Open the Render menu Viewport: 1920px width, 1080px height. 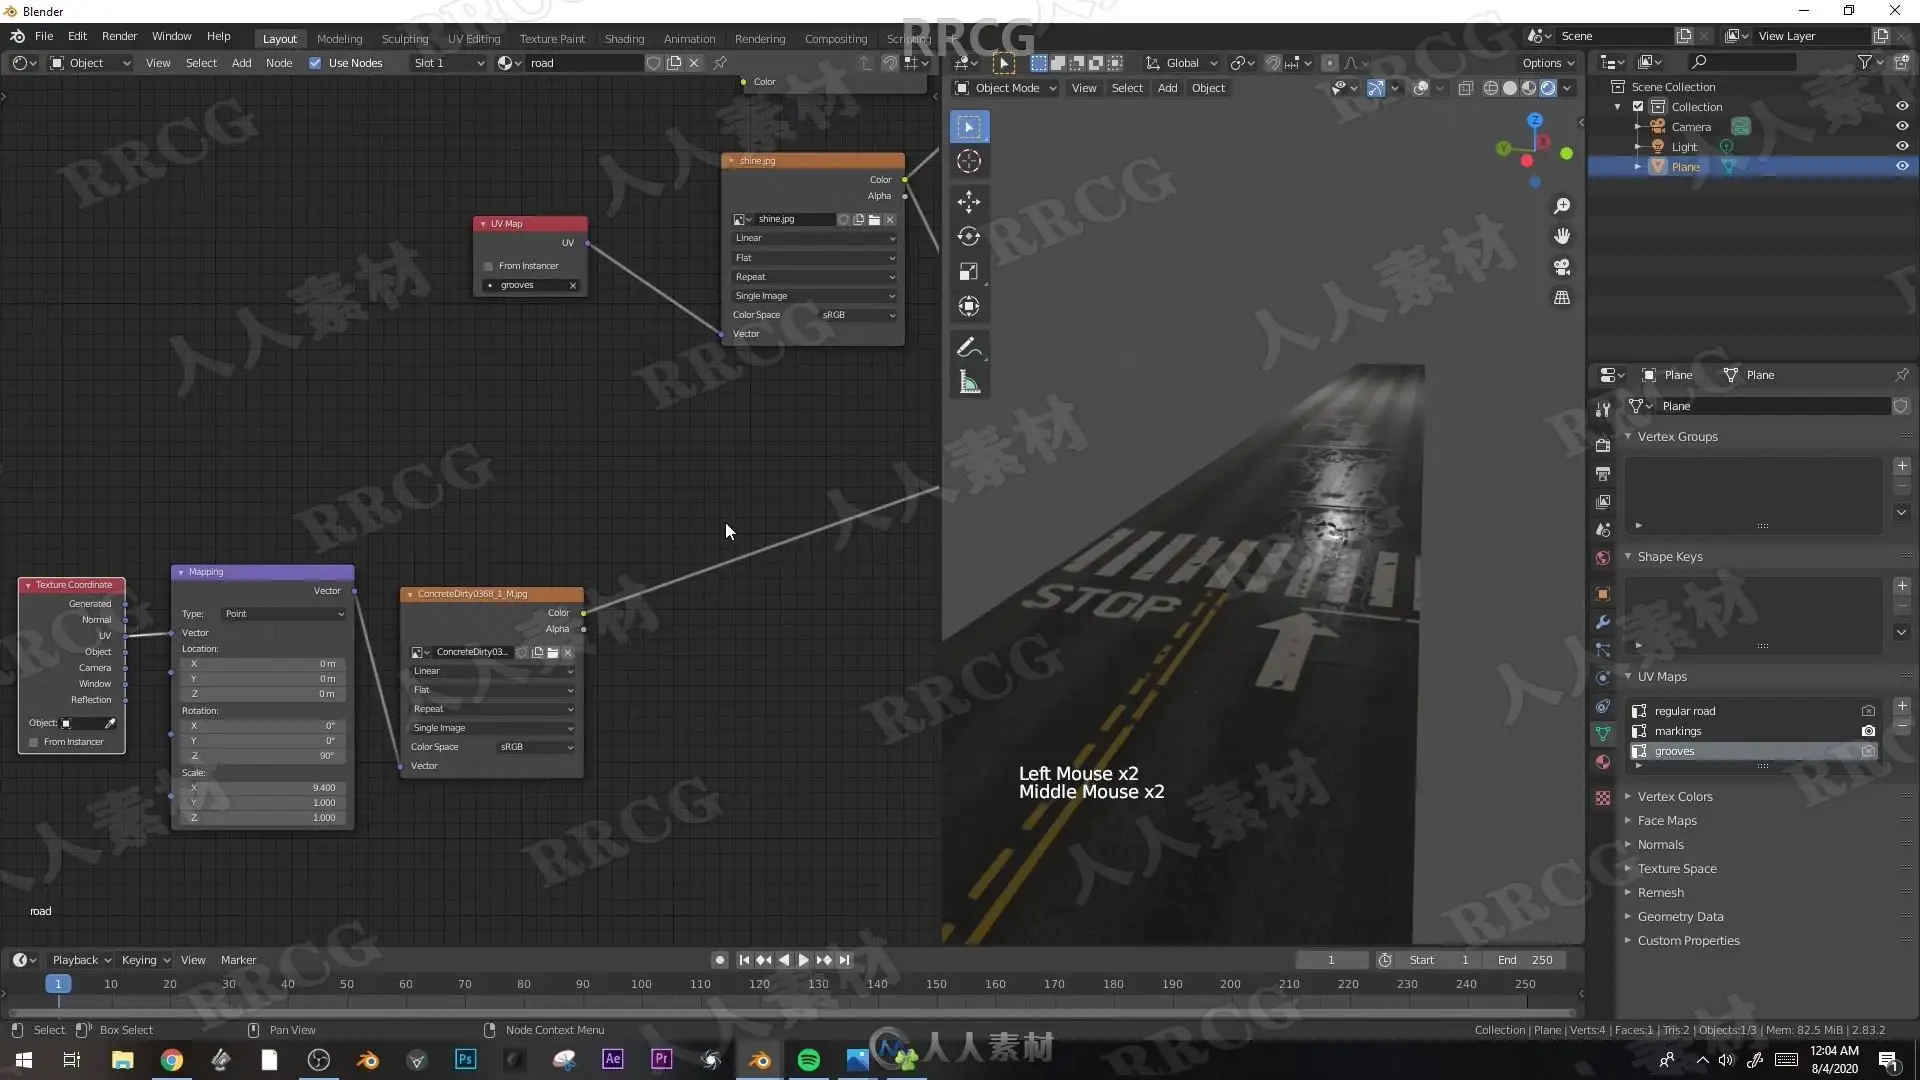pos(119,36)
